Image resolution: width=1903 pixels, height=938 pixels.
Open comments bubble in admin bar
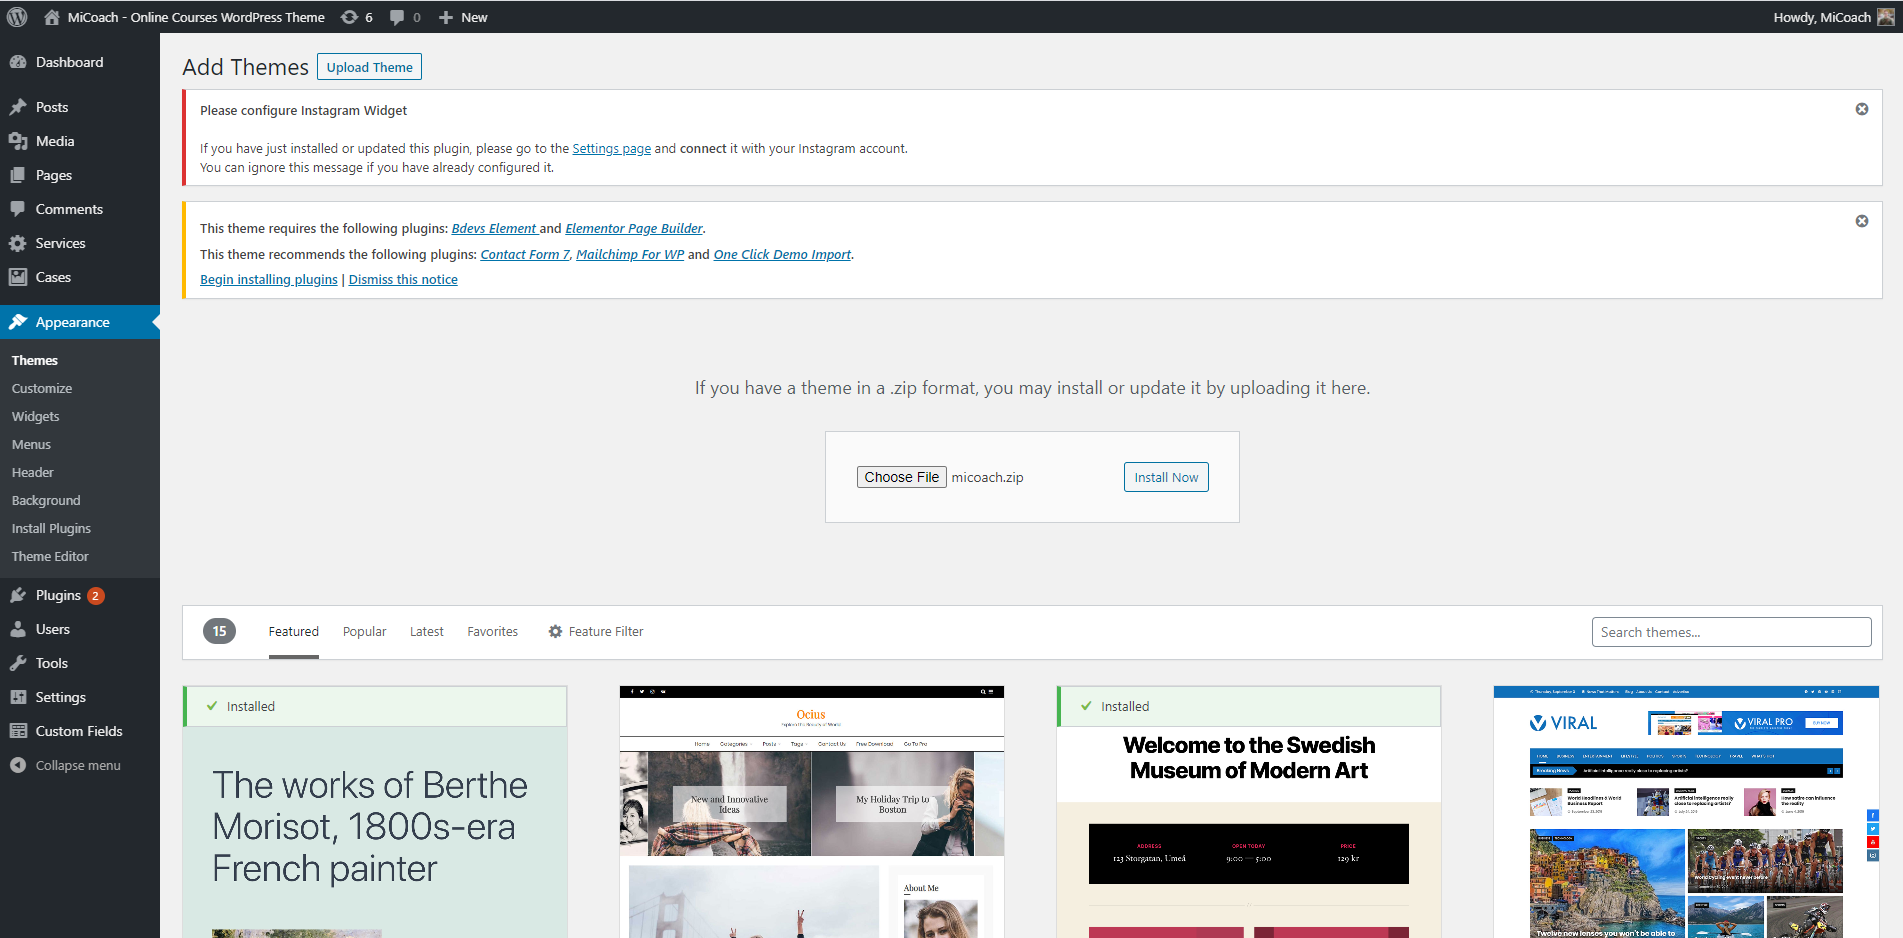tap(397, 17)
